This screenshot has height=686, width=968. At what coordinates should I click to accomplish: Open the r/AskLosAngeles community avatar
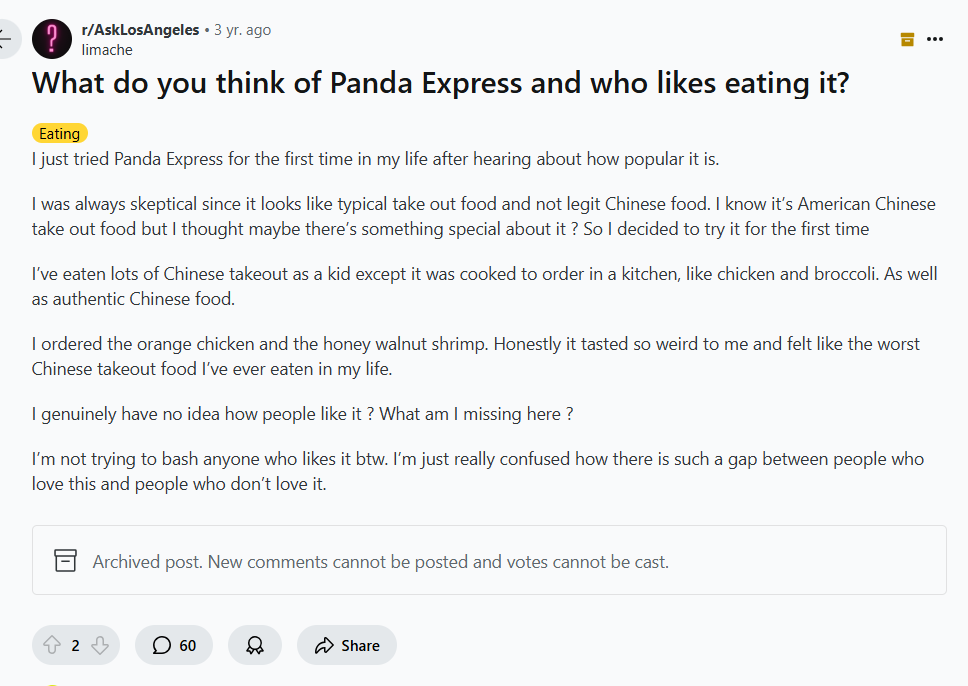coord(52,39)
